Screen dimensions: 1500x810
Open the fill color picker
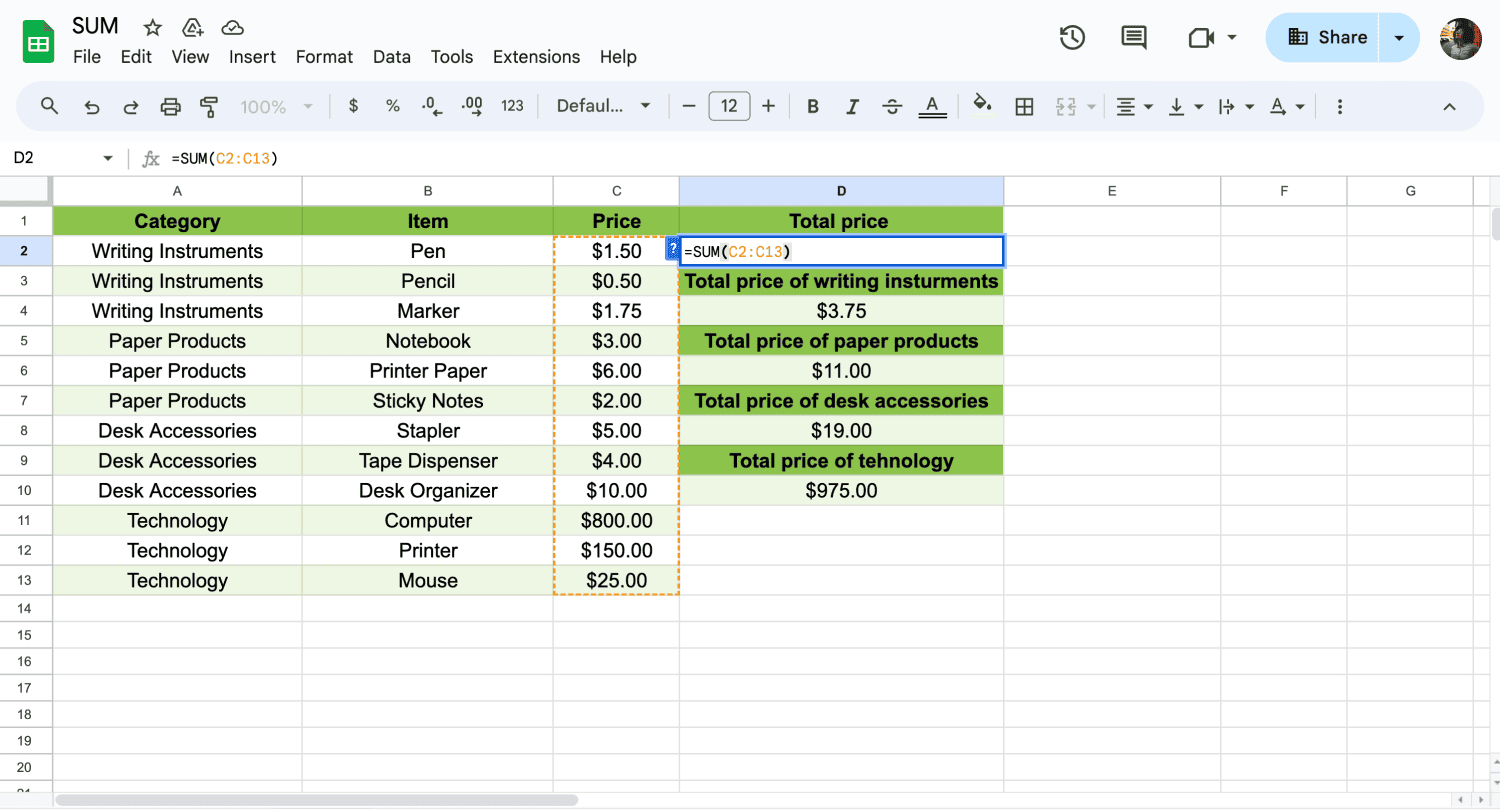[982, 106]
